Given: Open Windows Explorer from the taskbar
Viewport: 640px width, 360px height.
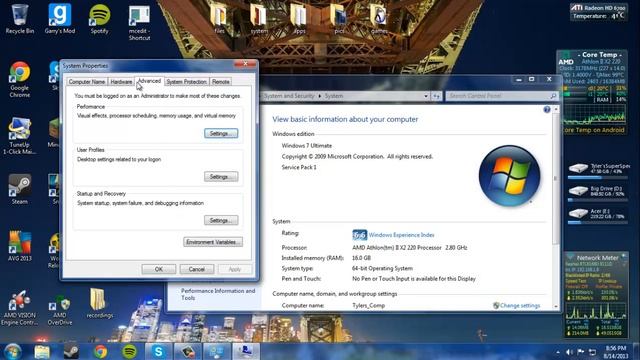Looking at the screenshot, I should pos(42,351).
